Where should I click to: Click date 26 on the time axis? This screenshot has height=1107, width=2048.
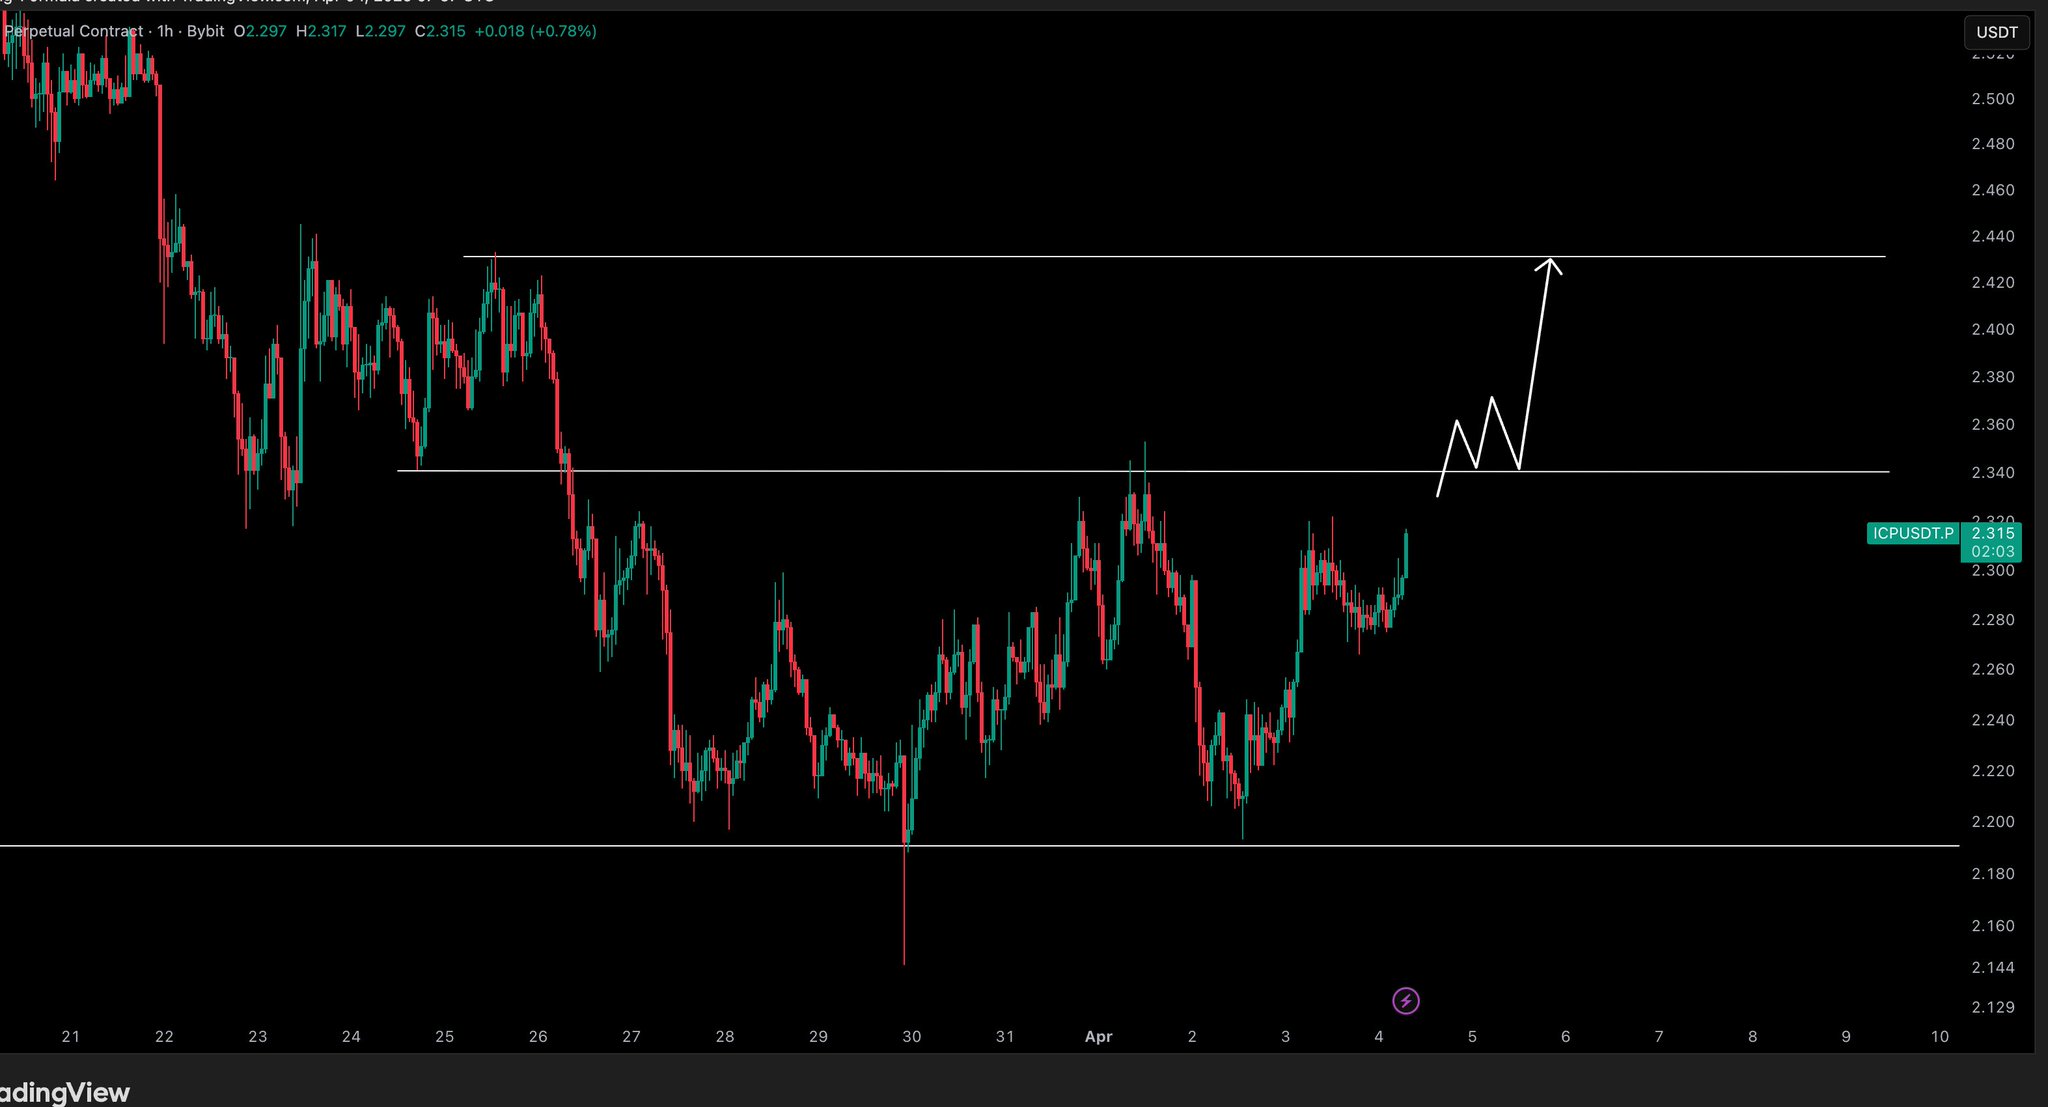[x=538, y=1037]
